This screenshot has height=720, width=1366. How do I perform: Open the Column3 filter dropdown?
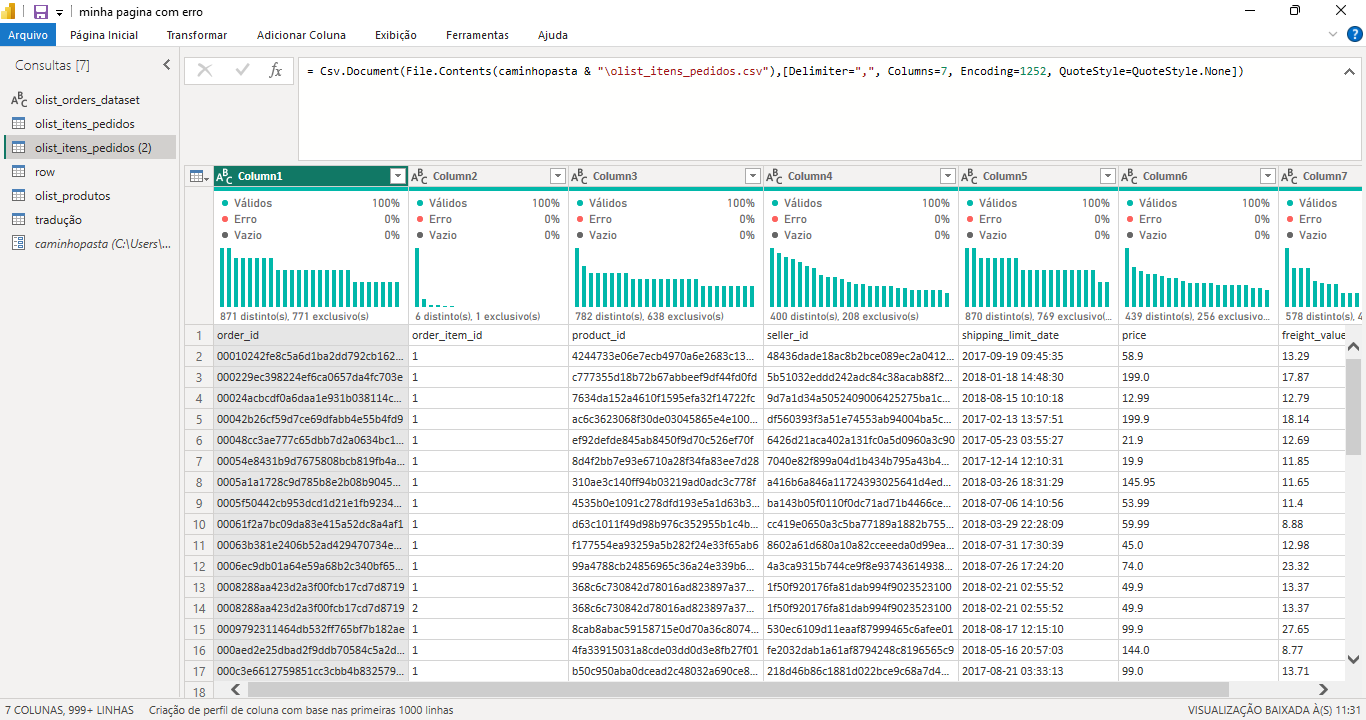point(753,176)
